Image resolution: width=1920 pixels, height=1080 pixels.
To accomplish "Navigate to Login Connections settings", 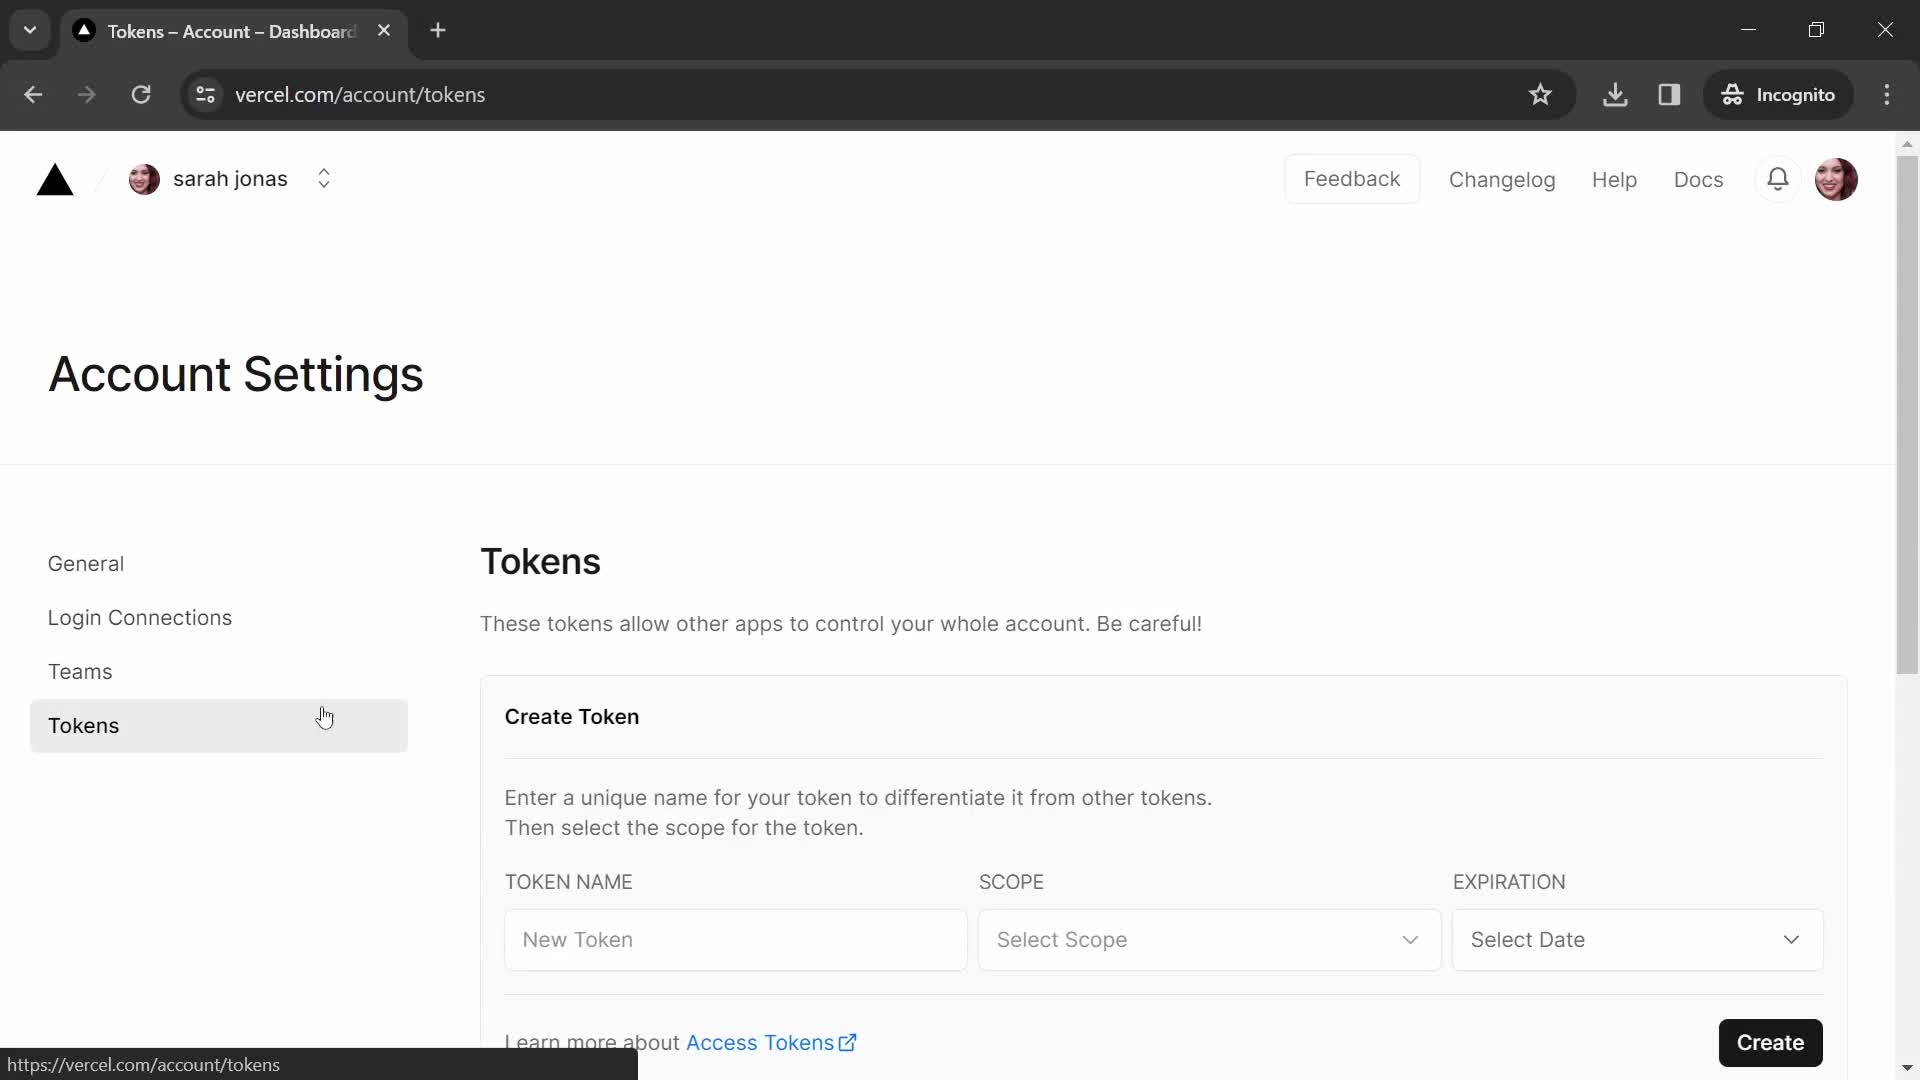I will click(x=140, y=617).
